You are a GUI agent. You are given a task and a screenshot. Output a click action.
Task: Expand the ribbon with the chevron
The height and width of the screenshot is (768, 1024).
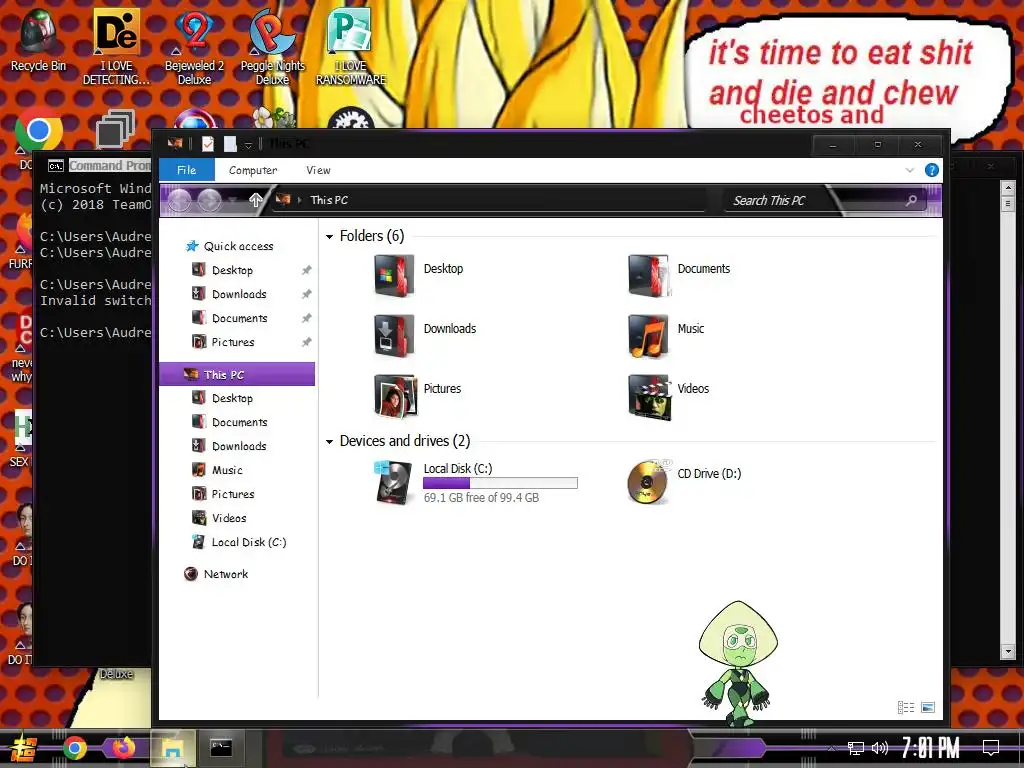(x=910, y=170)
